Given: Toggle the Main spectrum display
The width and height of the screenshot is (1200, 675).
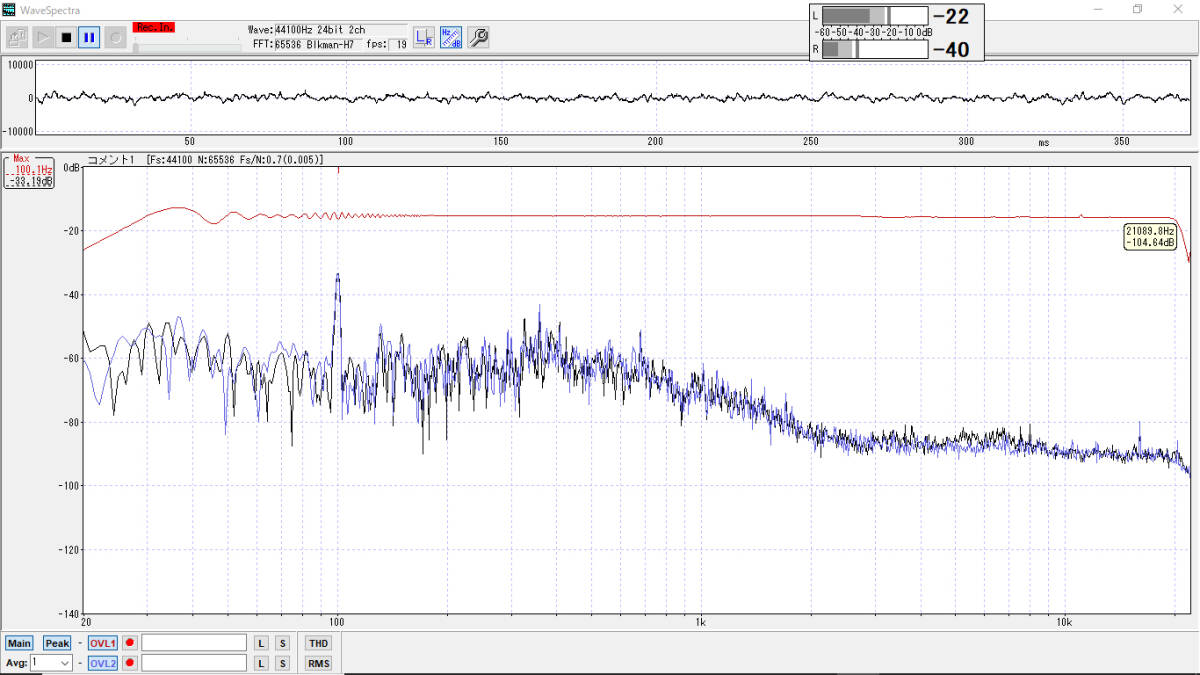Looking at the screenshot, I should [19, 643].
